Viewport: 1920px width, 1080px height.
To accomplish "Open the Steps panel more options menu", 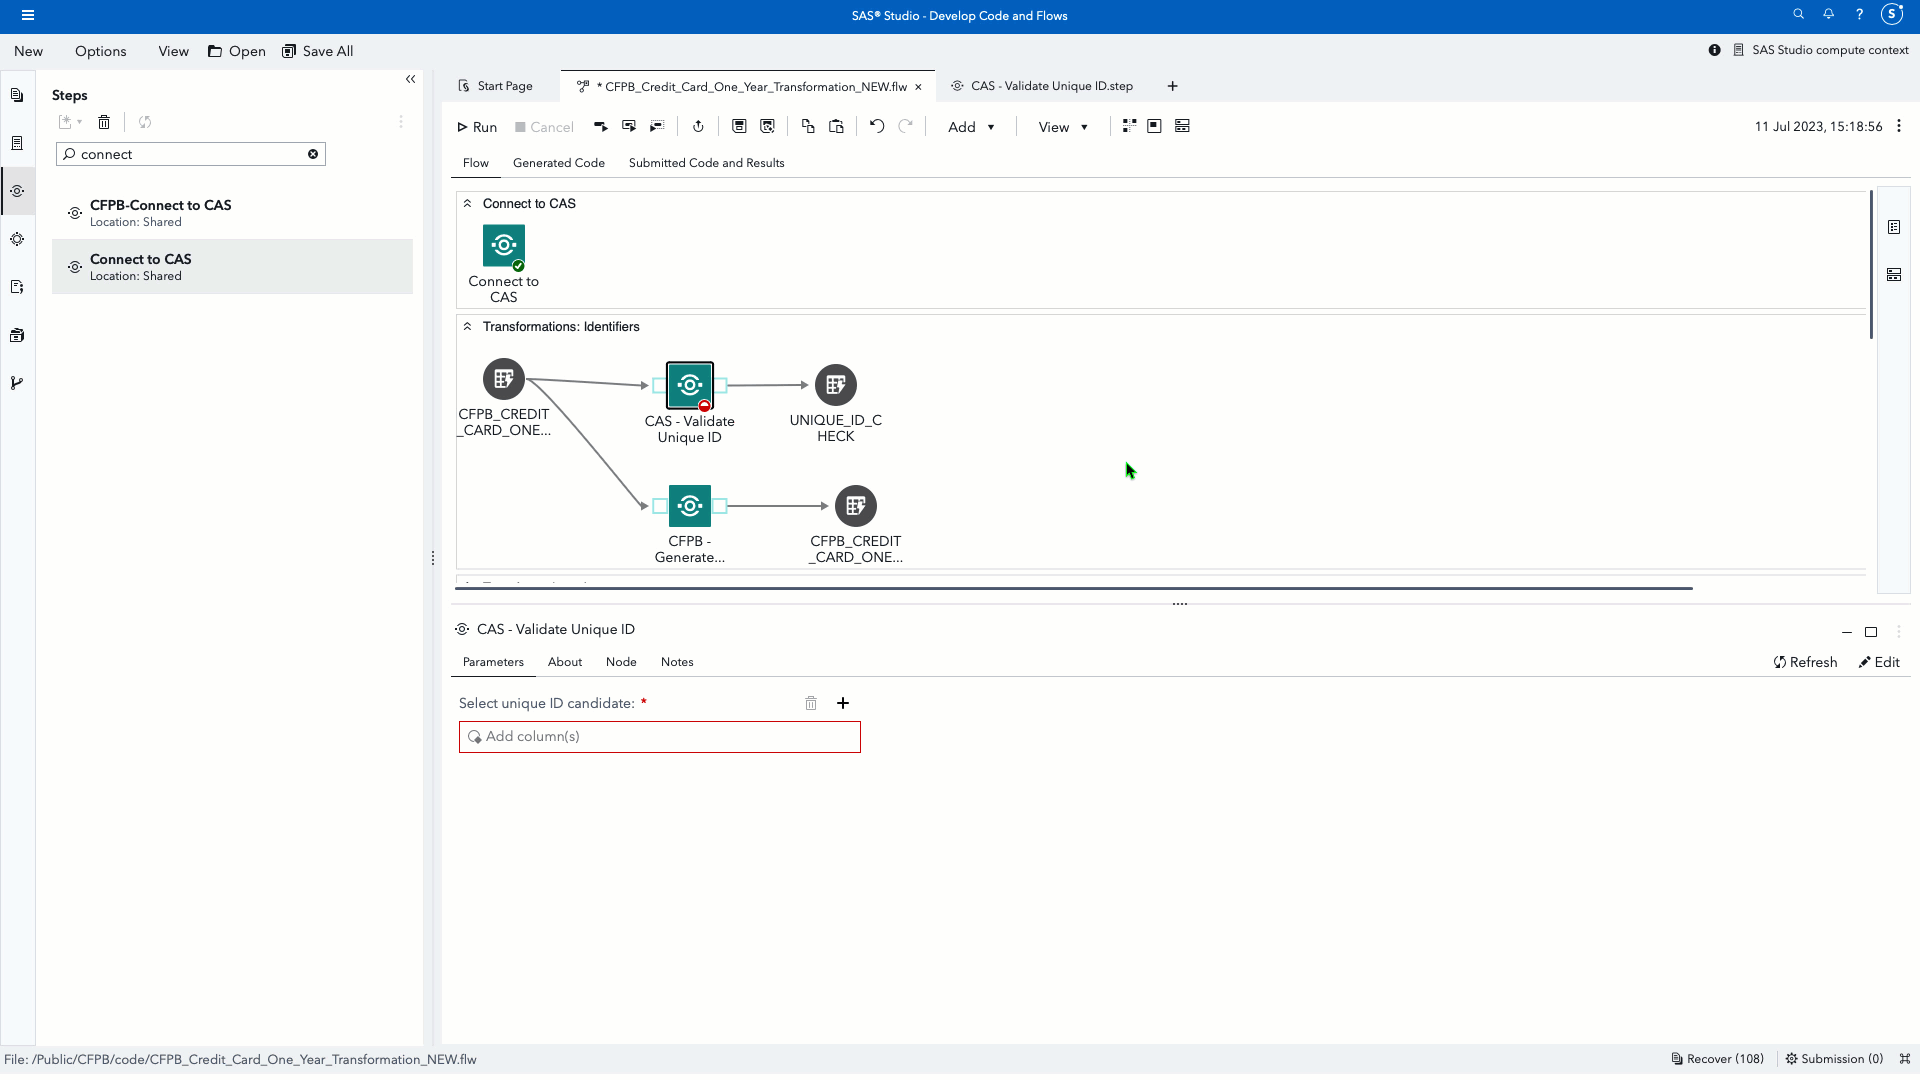I will point(401,122).
